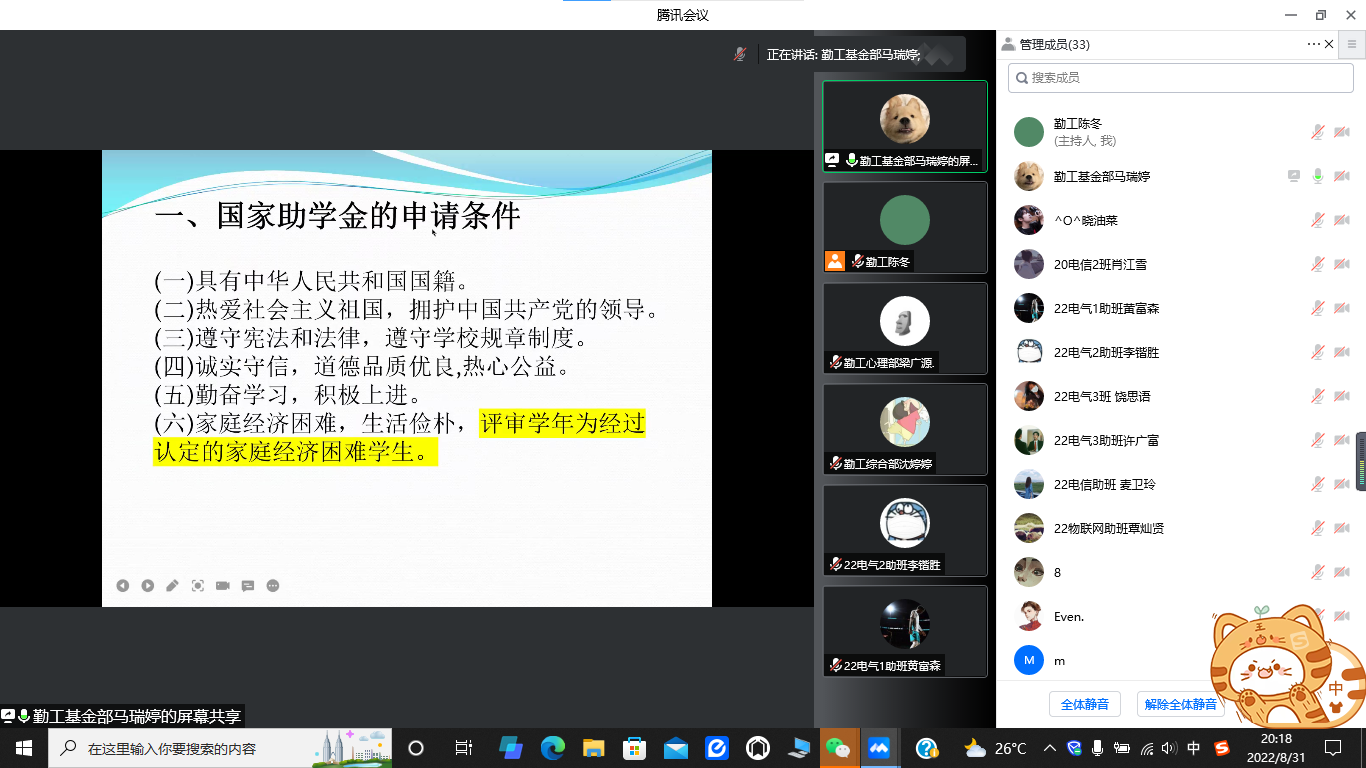Click the 全体静音 mute all button
Screen dimensions: 1366x768
pos(1084,704)
